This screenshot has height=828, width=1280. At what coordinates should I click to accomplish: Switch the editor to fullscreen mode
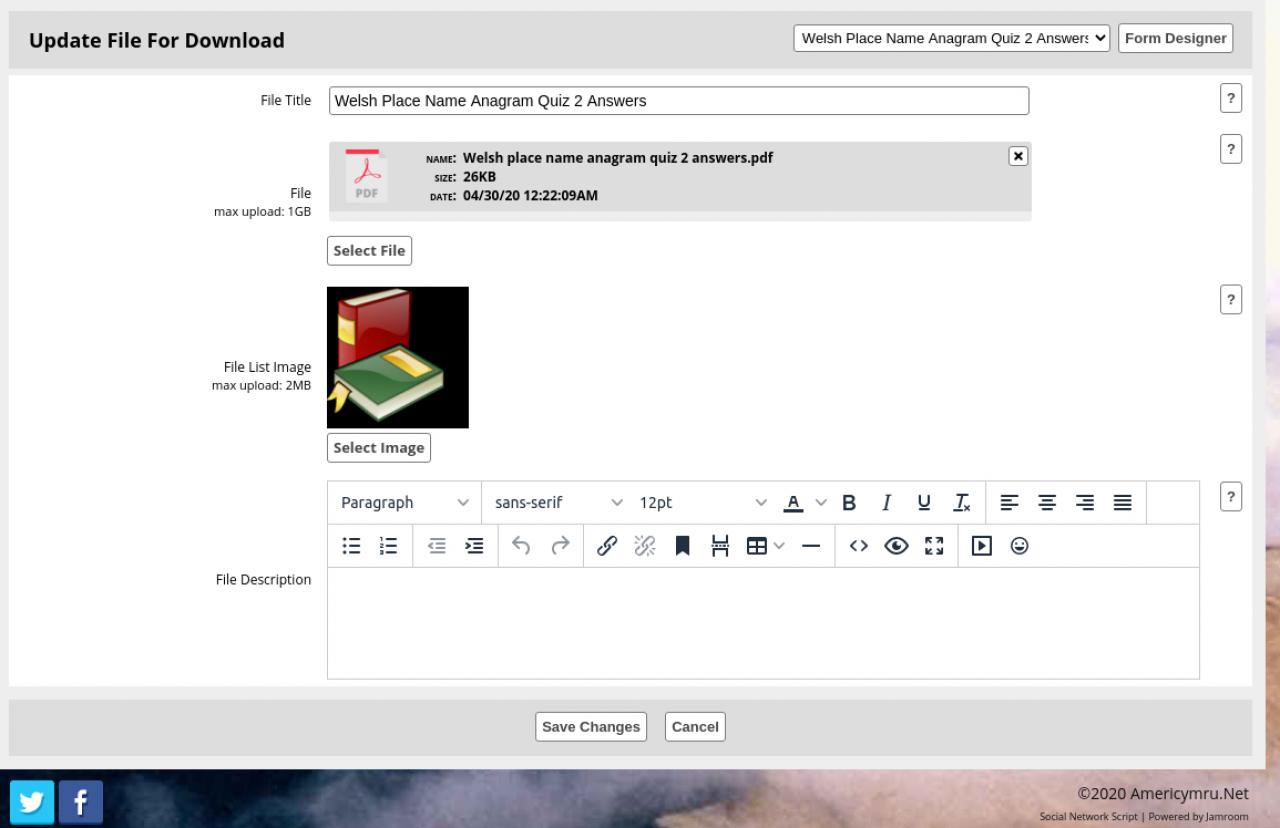(x=934, y=546)
